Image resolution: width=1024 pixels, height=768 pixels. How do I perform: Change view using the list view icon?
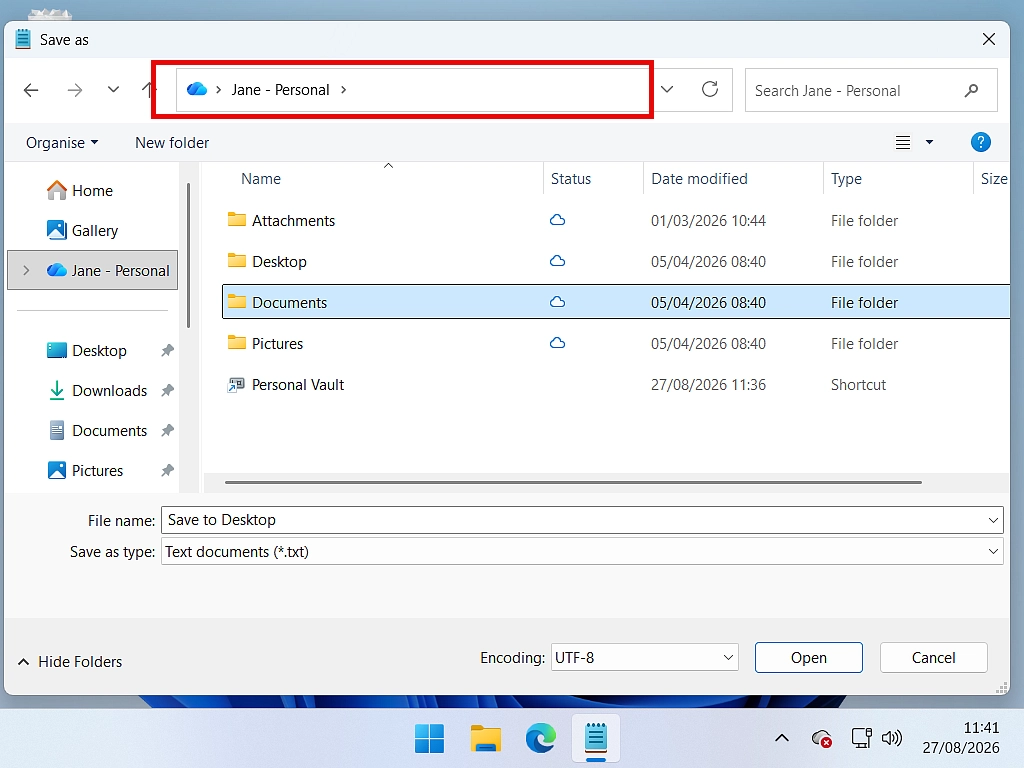pyautogui.click(x=903, y=142)
